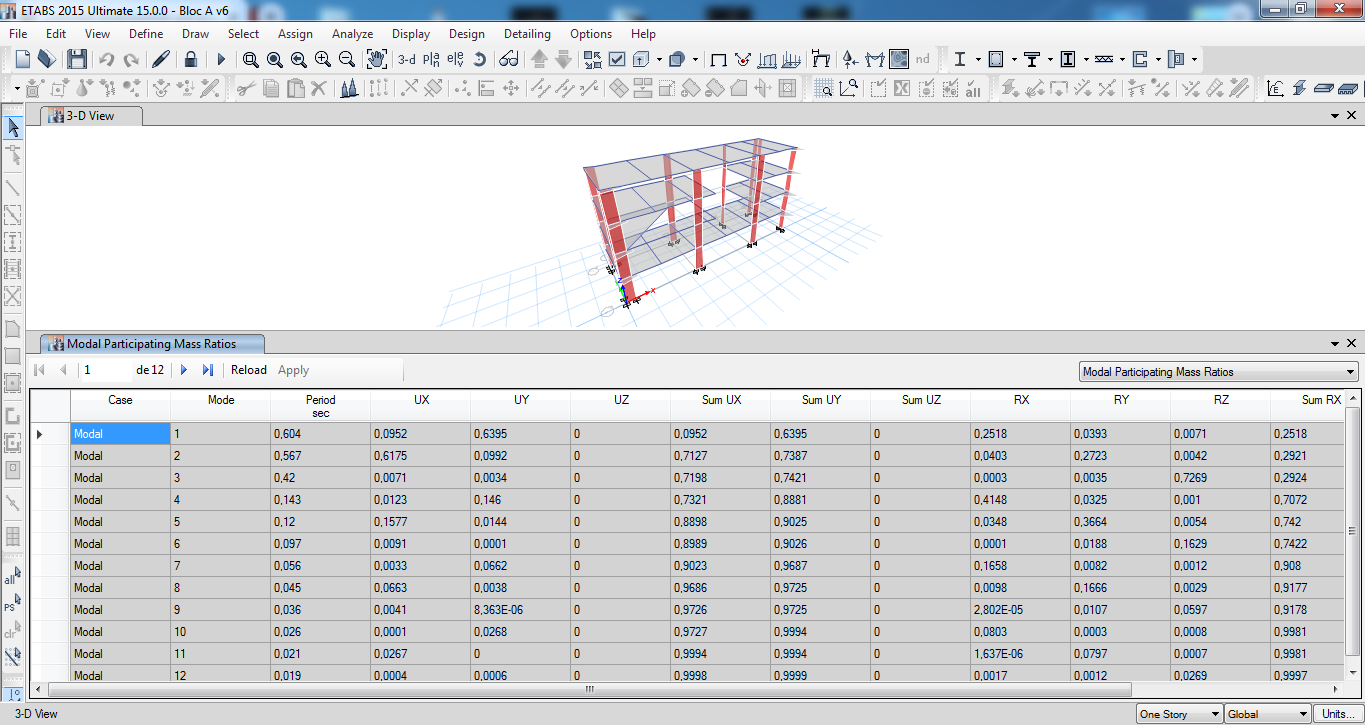Click the Restore Previous Zoom icon
1365x725 pixels.
[299, 59]
